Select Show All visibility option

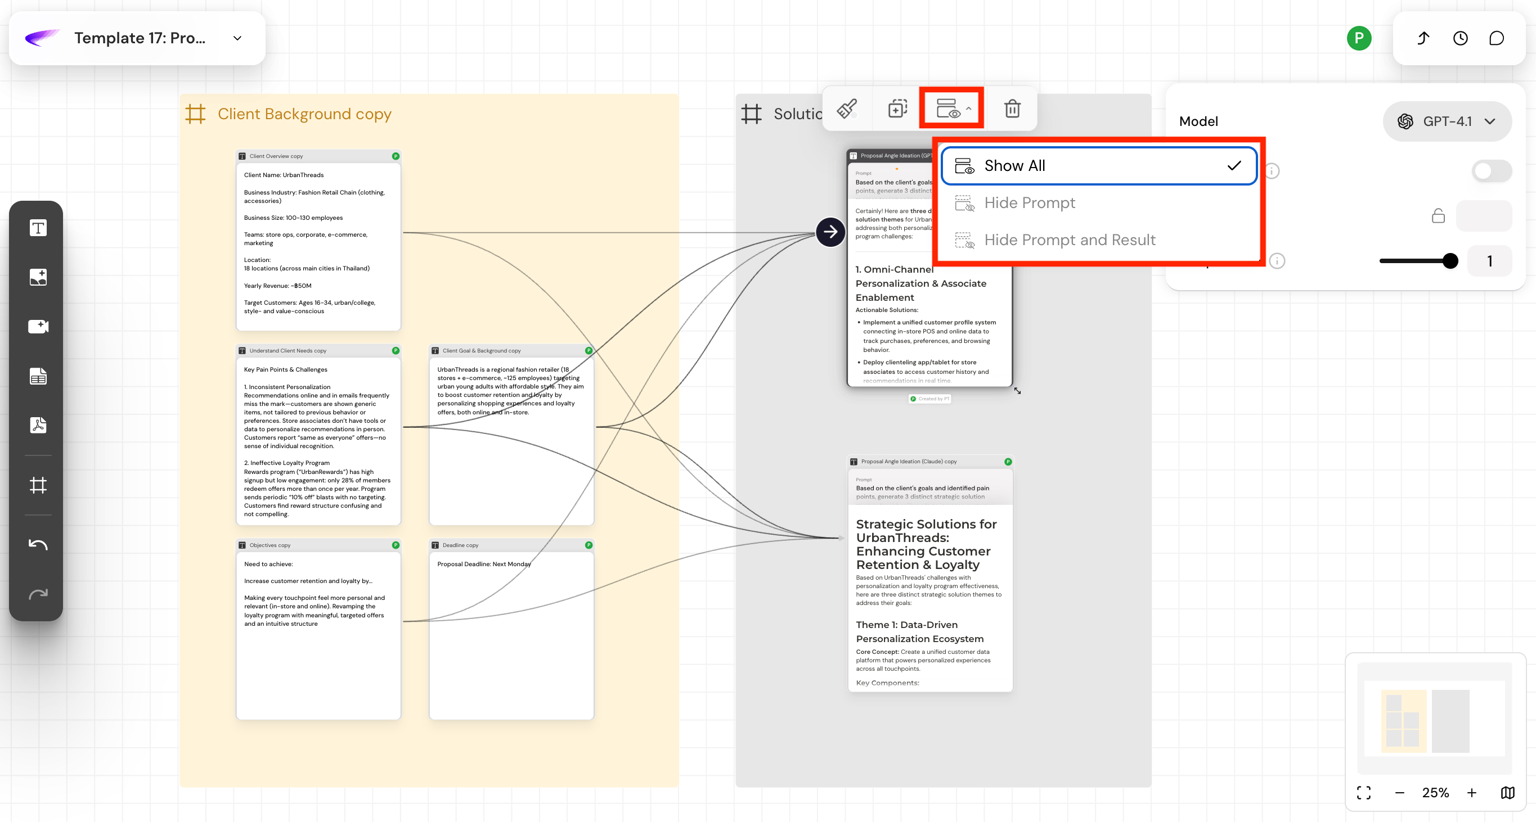[x=1098, y=166]
